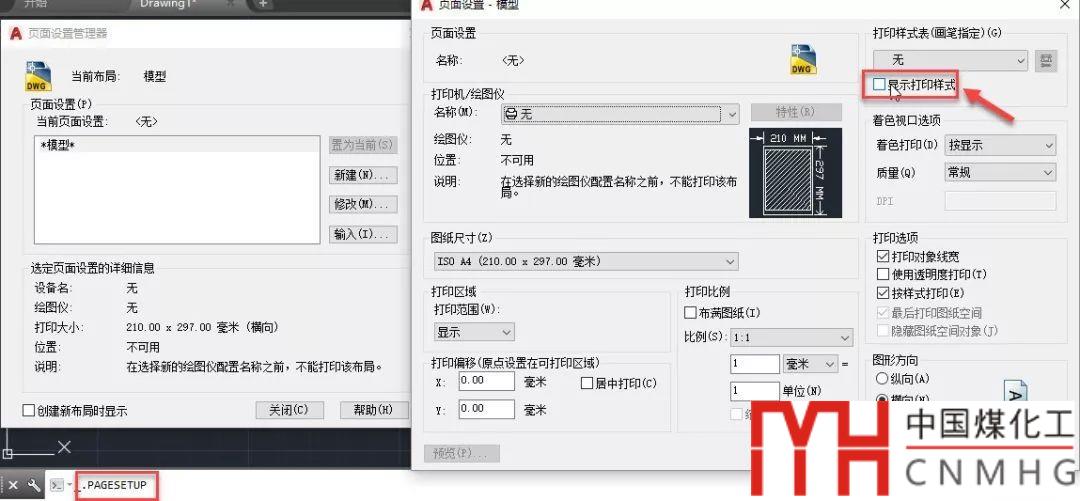Click 输入(I)... button

[364, 234]
